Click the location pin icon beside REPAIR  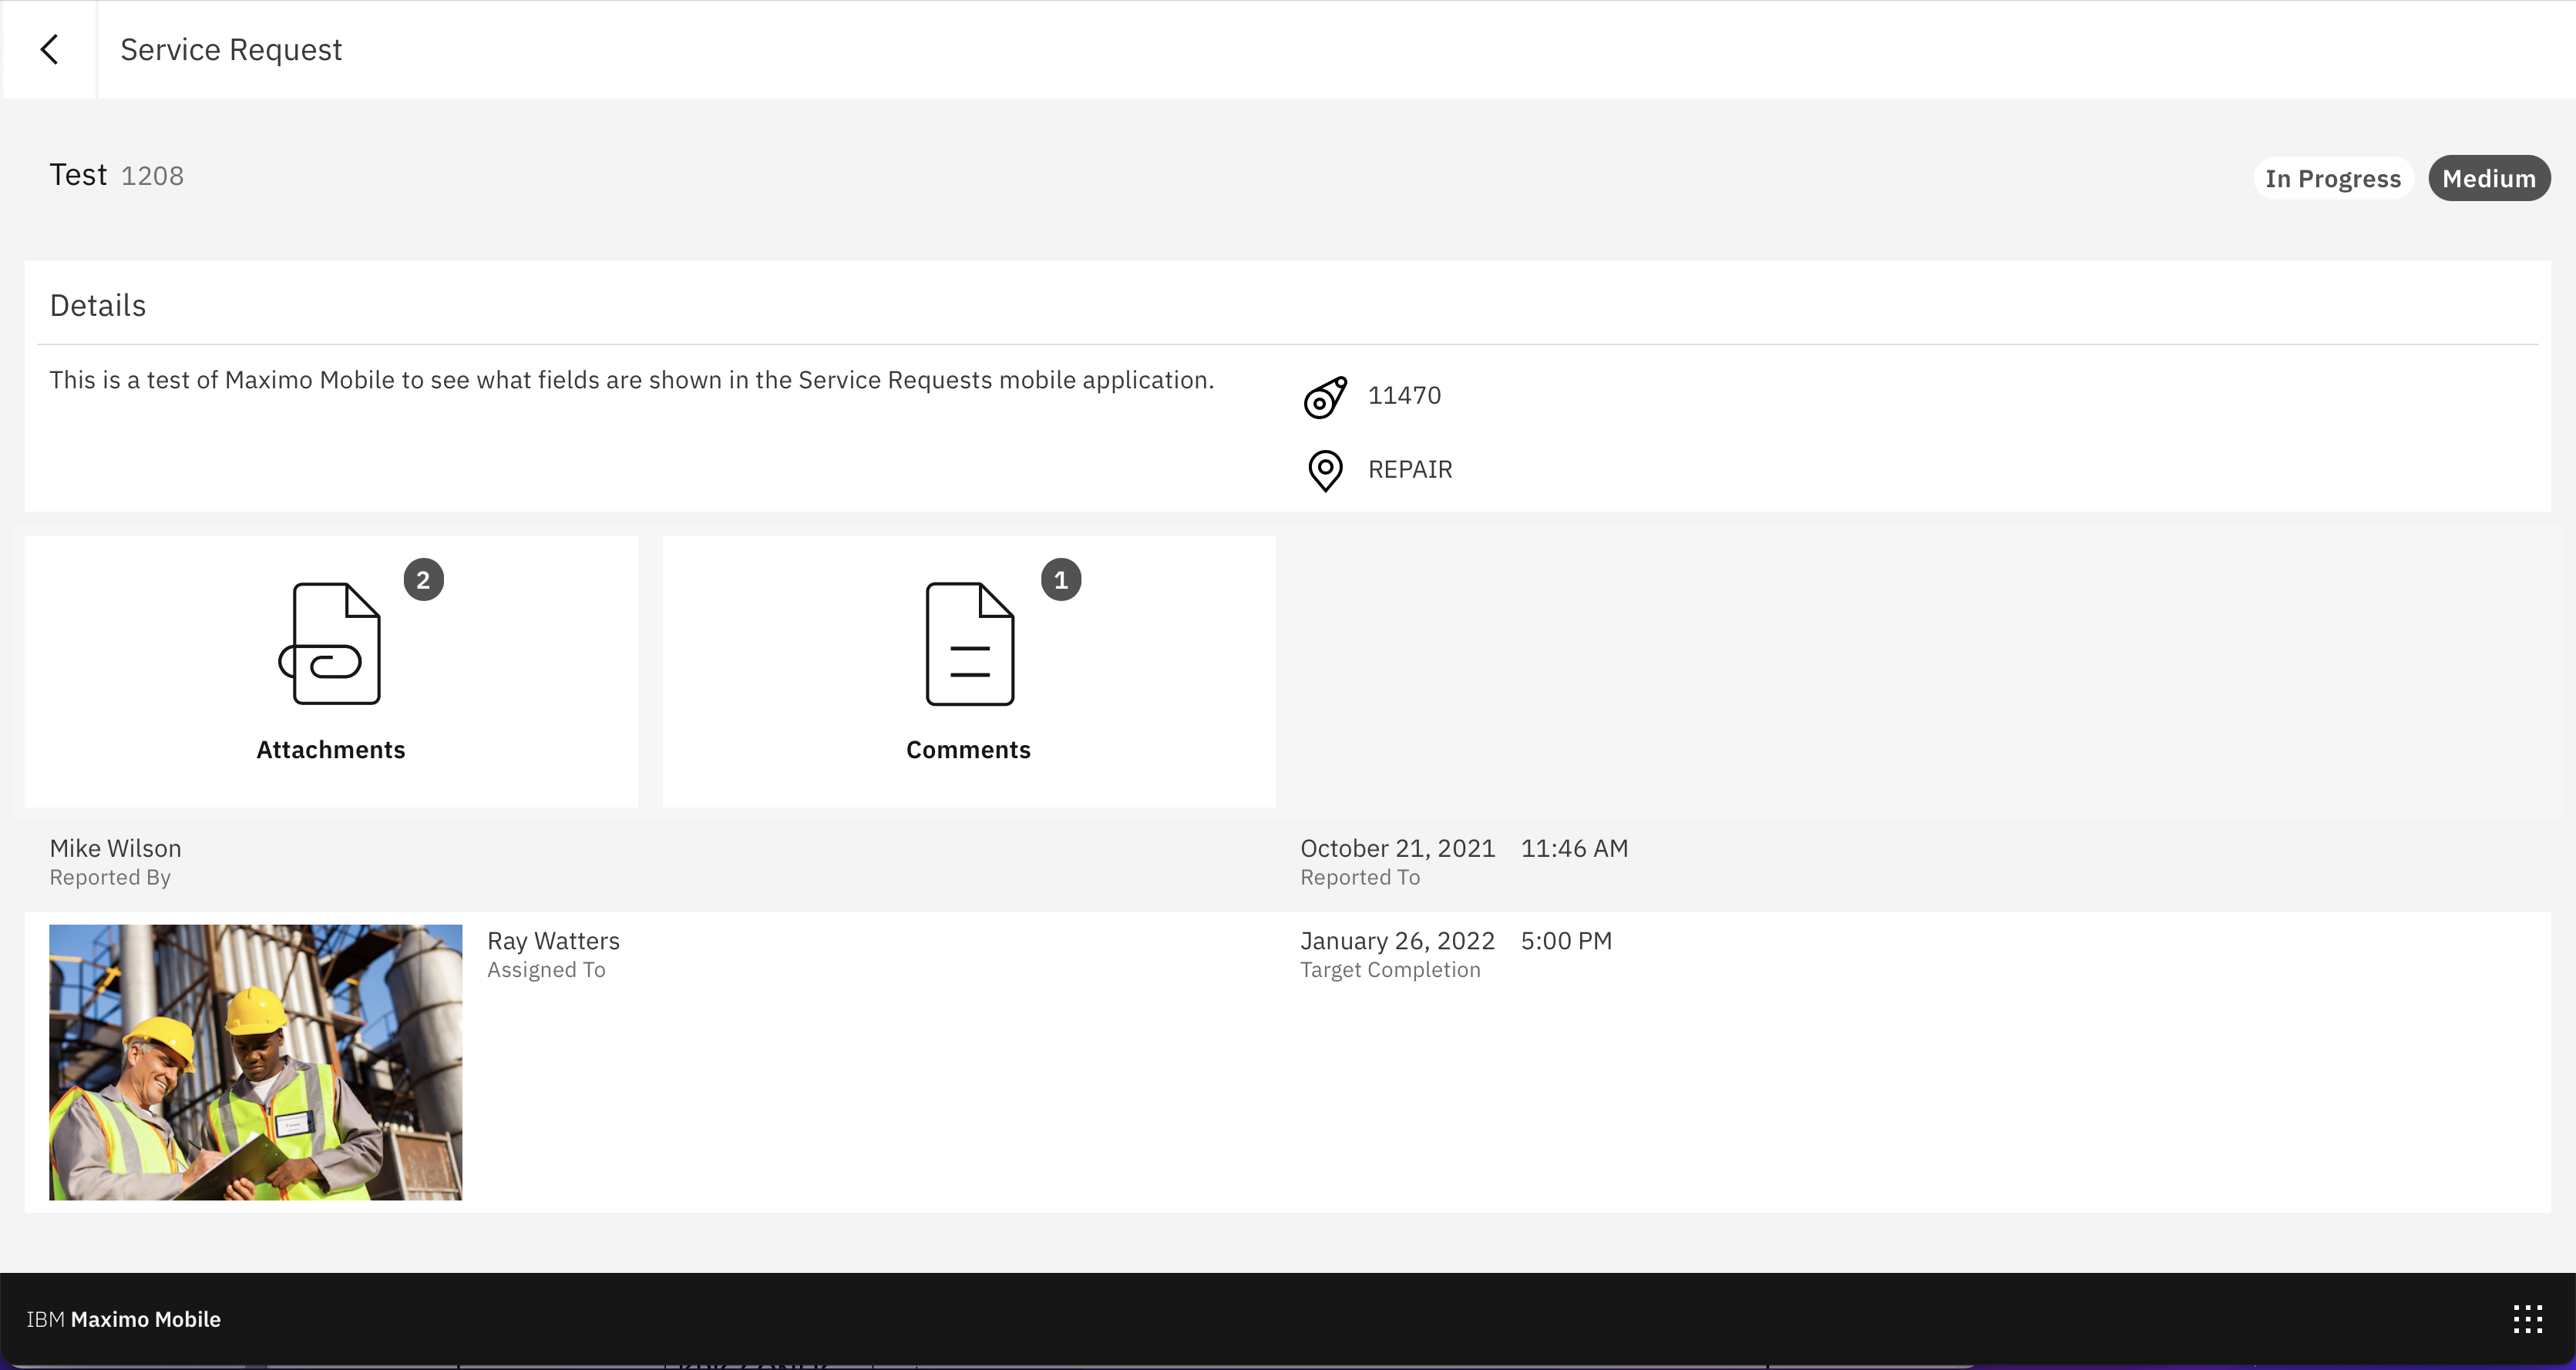point(1325,470)
